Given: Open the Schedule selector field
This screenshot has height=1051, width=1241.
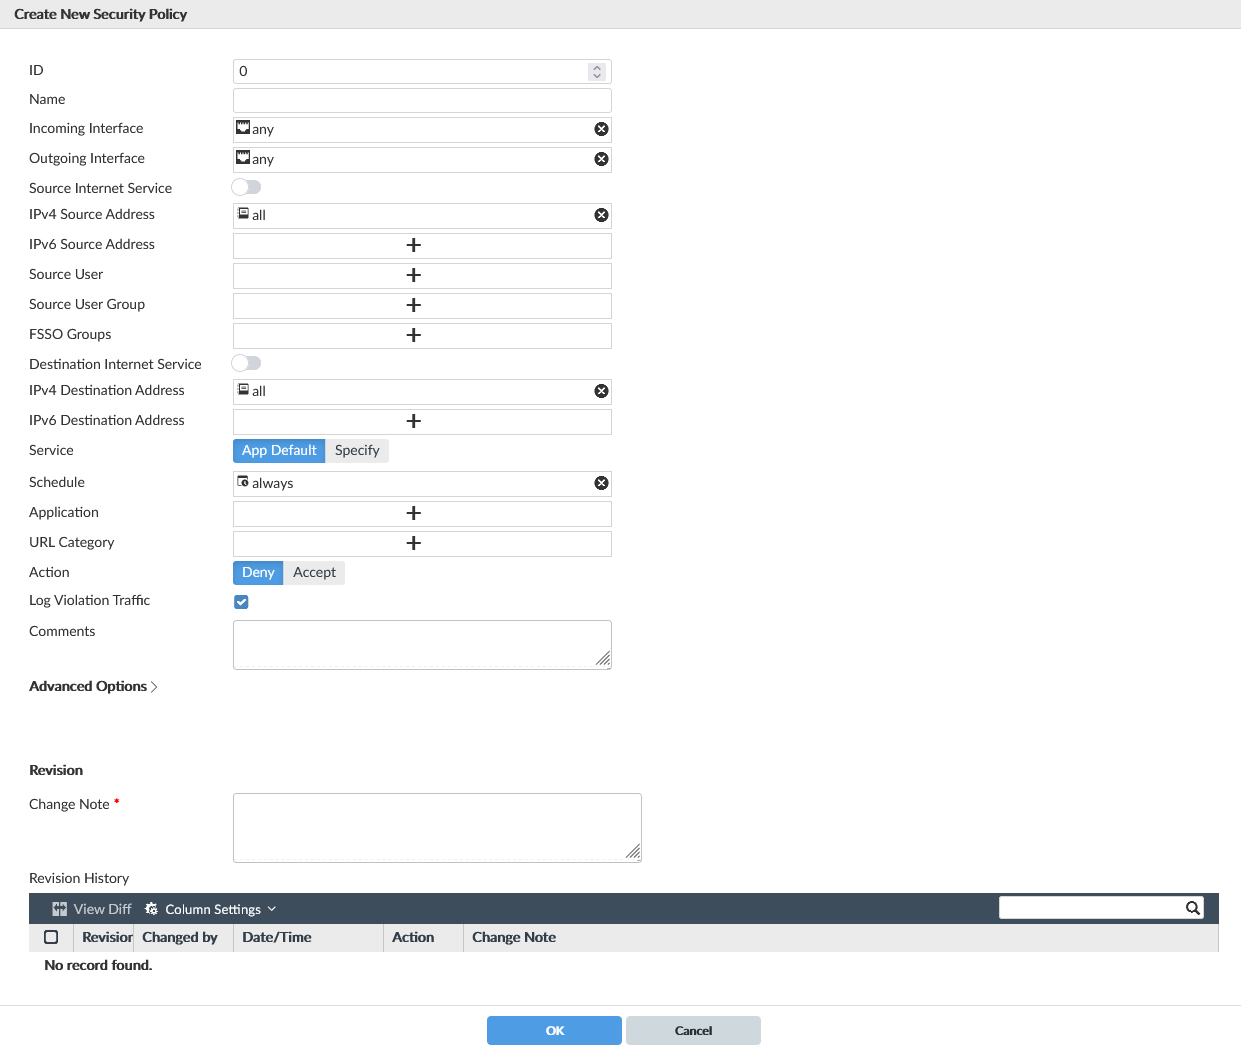Looking at the screenshot, I should point(422,483).
